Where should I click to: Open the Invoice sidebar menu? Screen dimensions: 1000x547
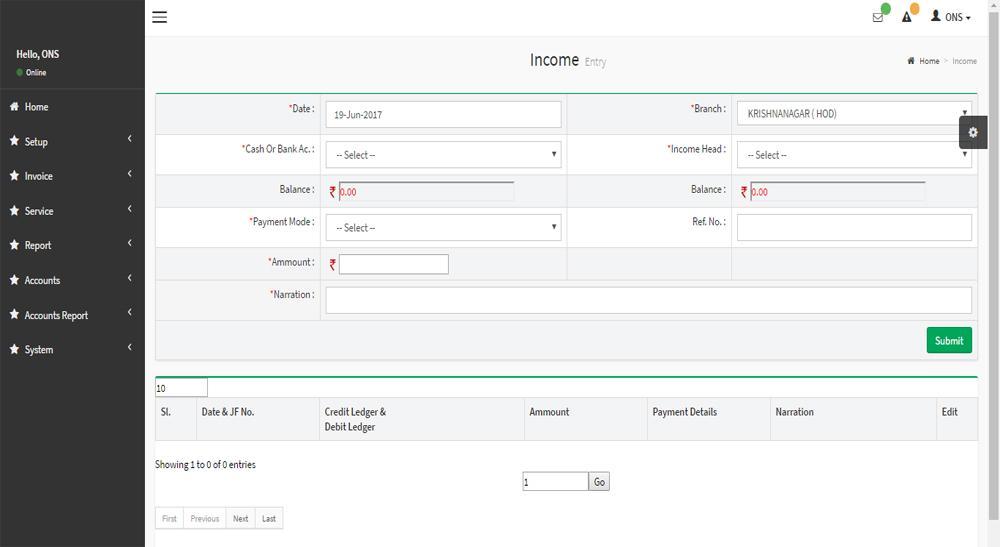click(72, 176)
